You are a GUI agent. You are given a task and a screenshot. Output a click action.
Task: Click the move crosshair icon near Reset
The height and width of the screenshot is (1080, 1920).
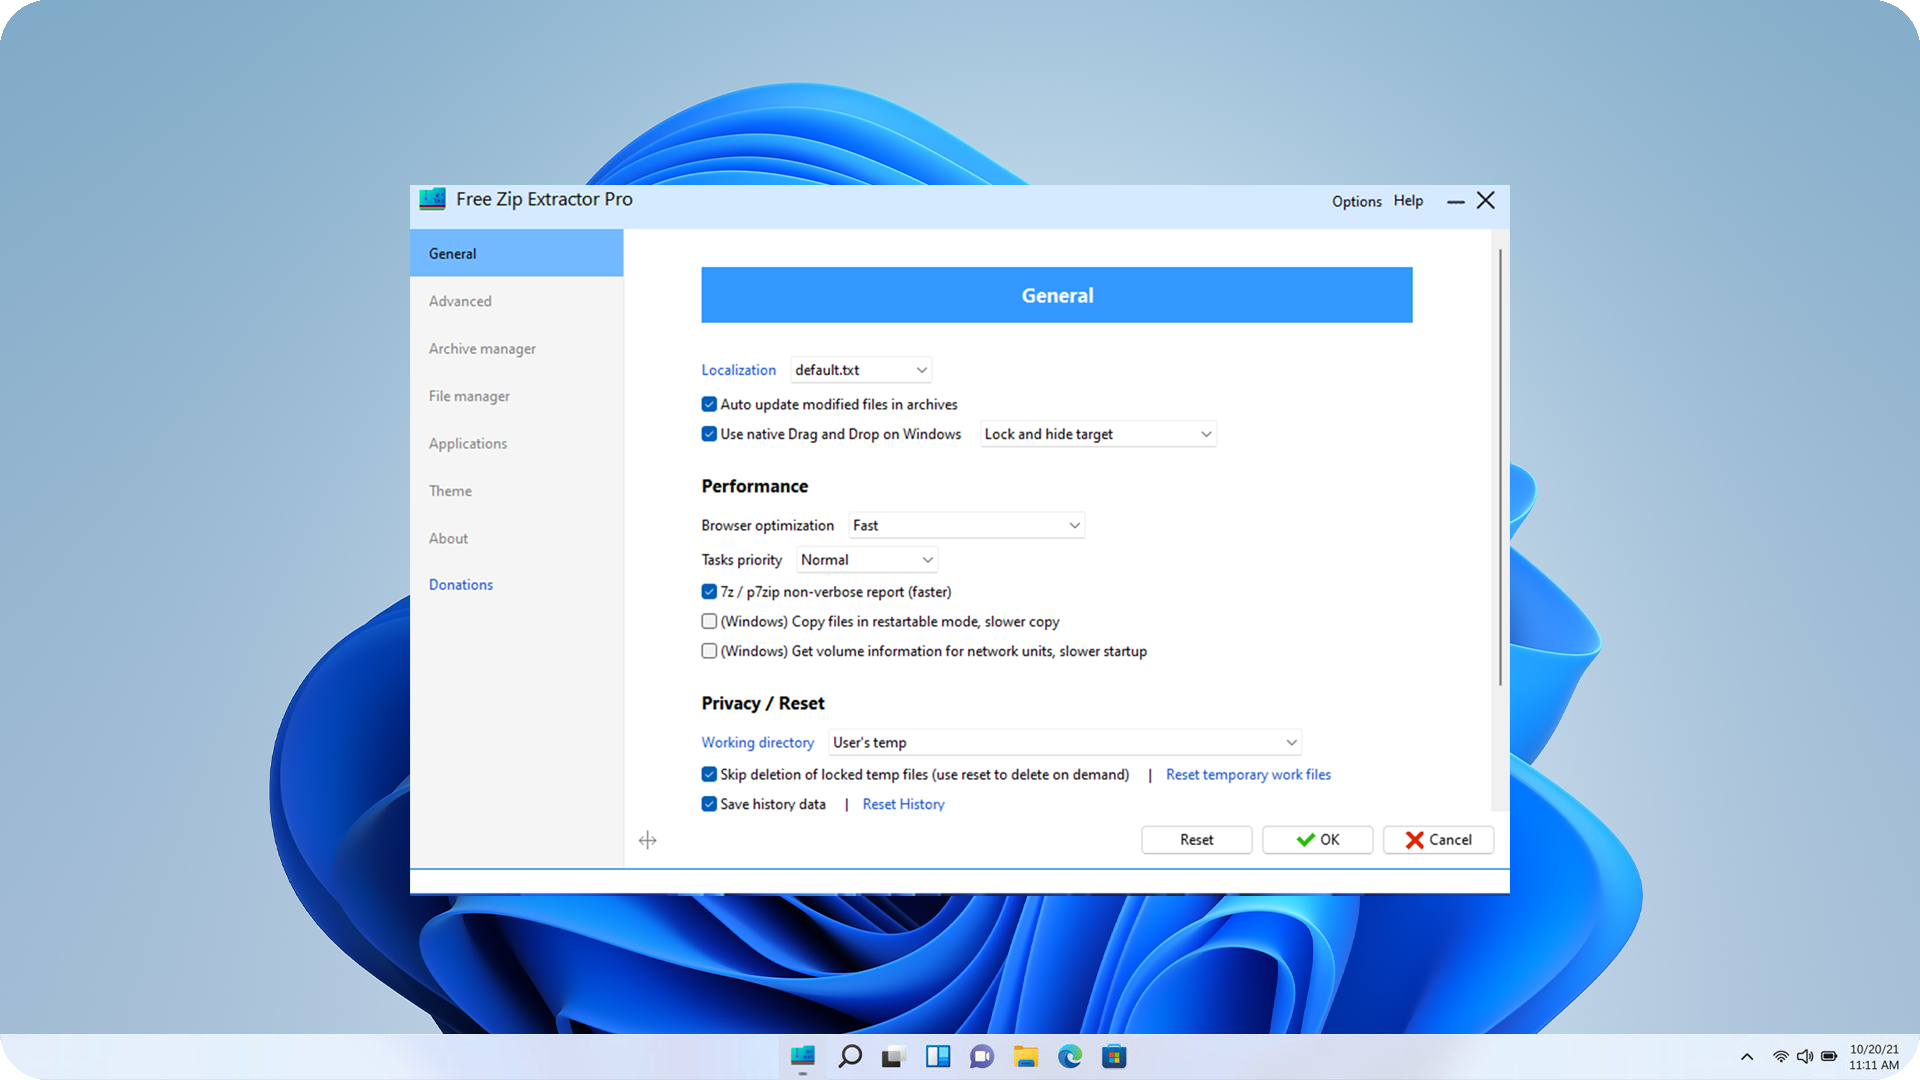(x=648, y=840)
